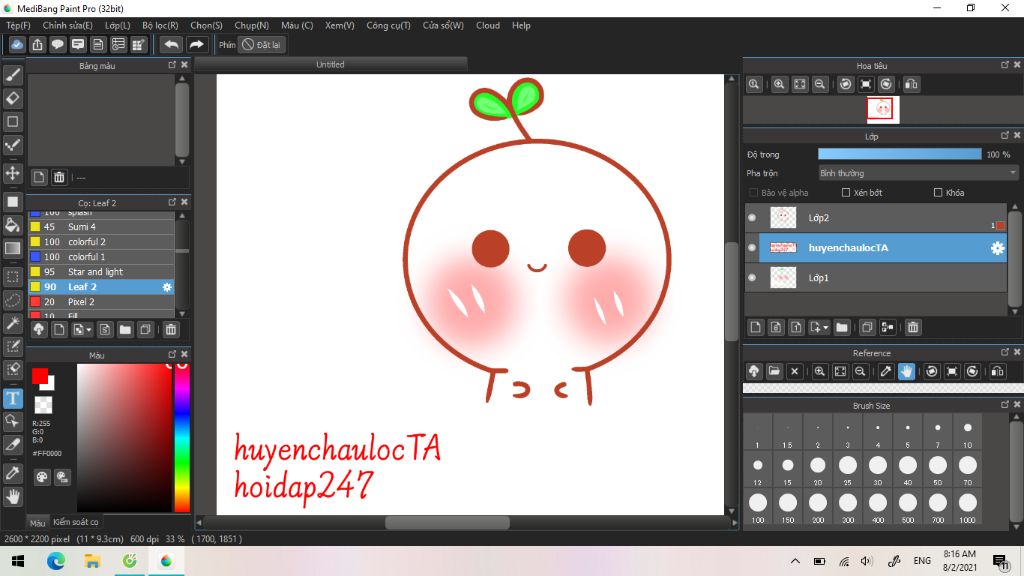Open settings gear of Leaf 2 brush
Image resolution: width=1024 pixels, height=576 pixels.
point(167,287)
